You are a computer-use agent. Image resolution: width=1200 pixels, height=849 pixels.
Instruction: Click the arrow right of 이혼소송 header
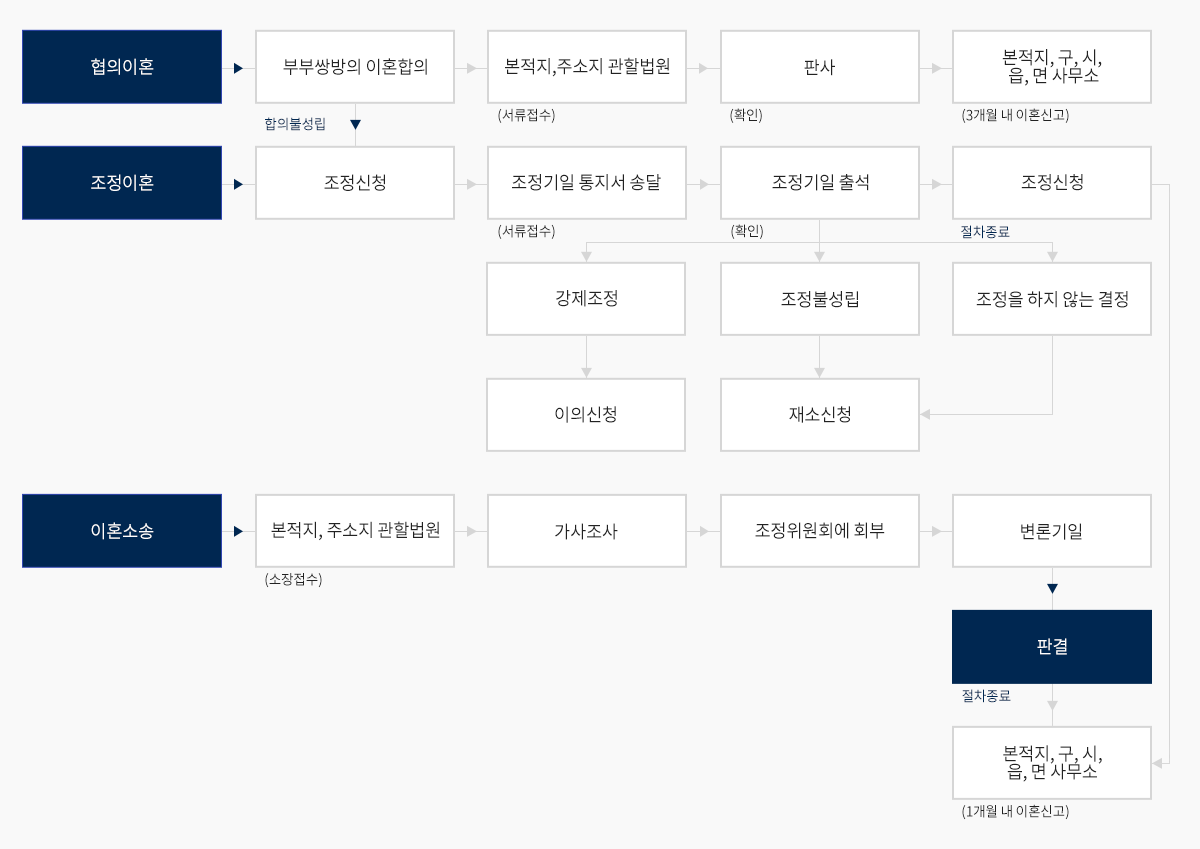tap(238, 532)
